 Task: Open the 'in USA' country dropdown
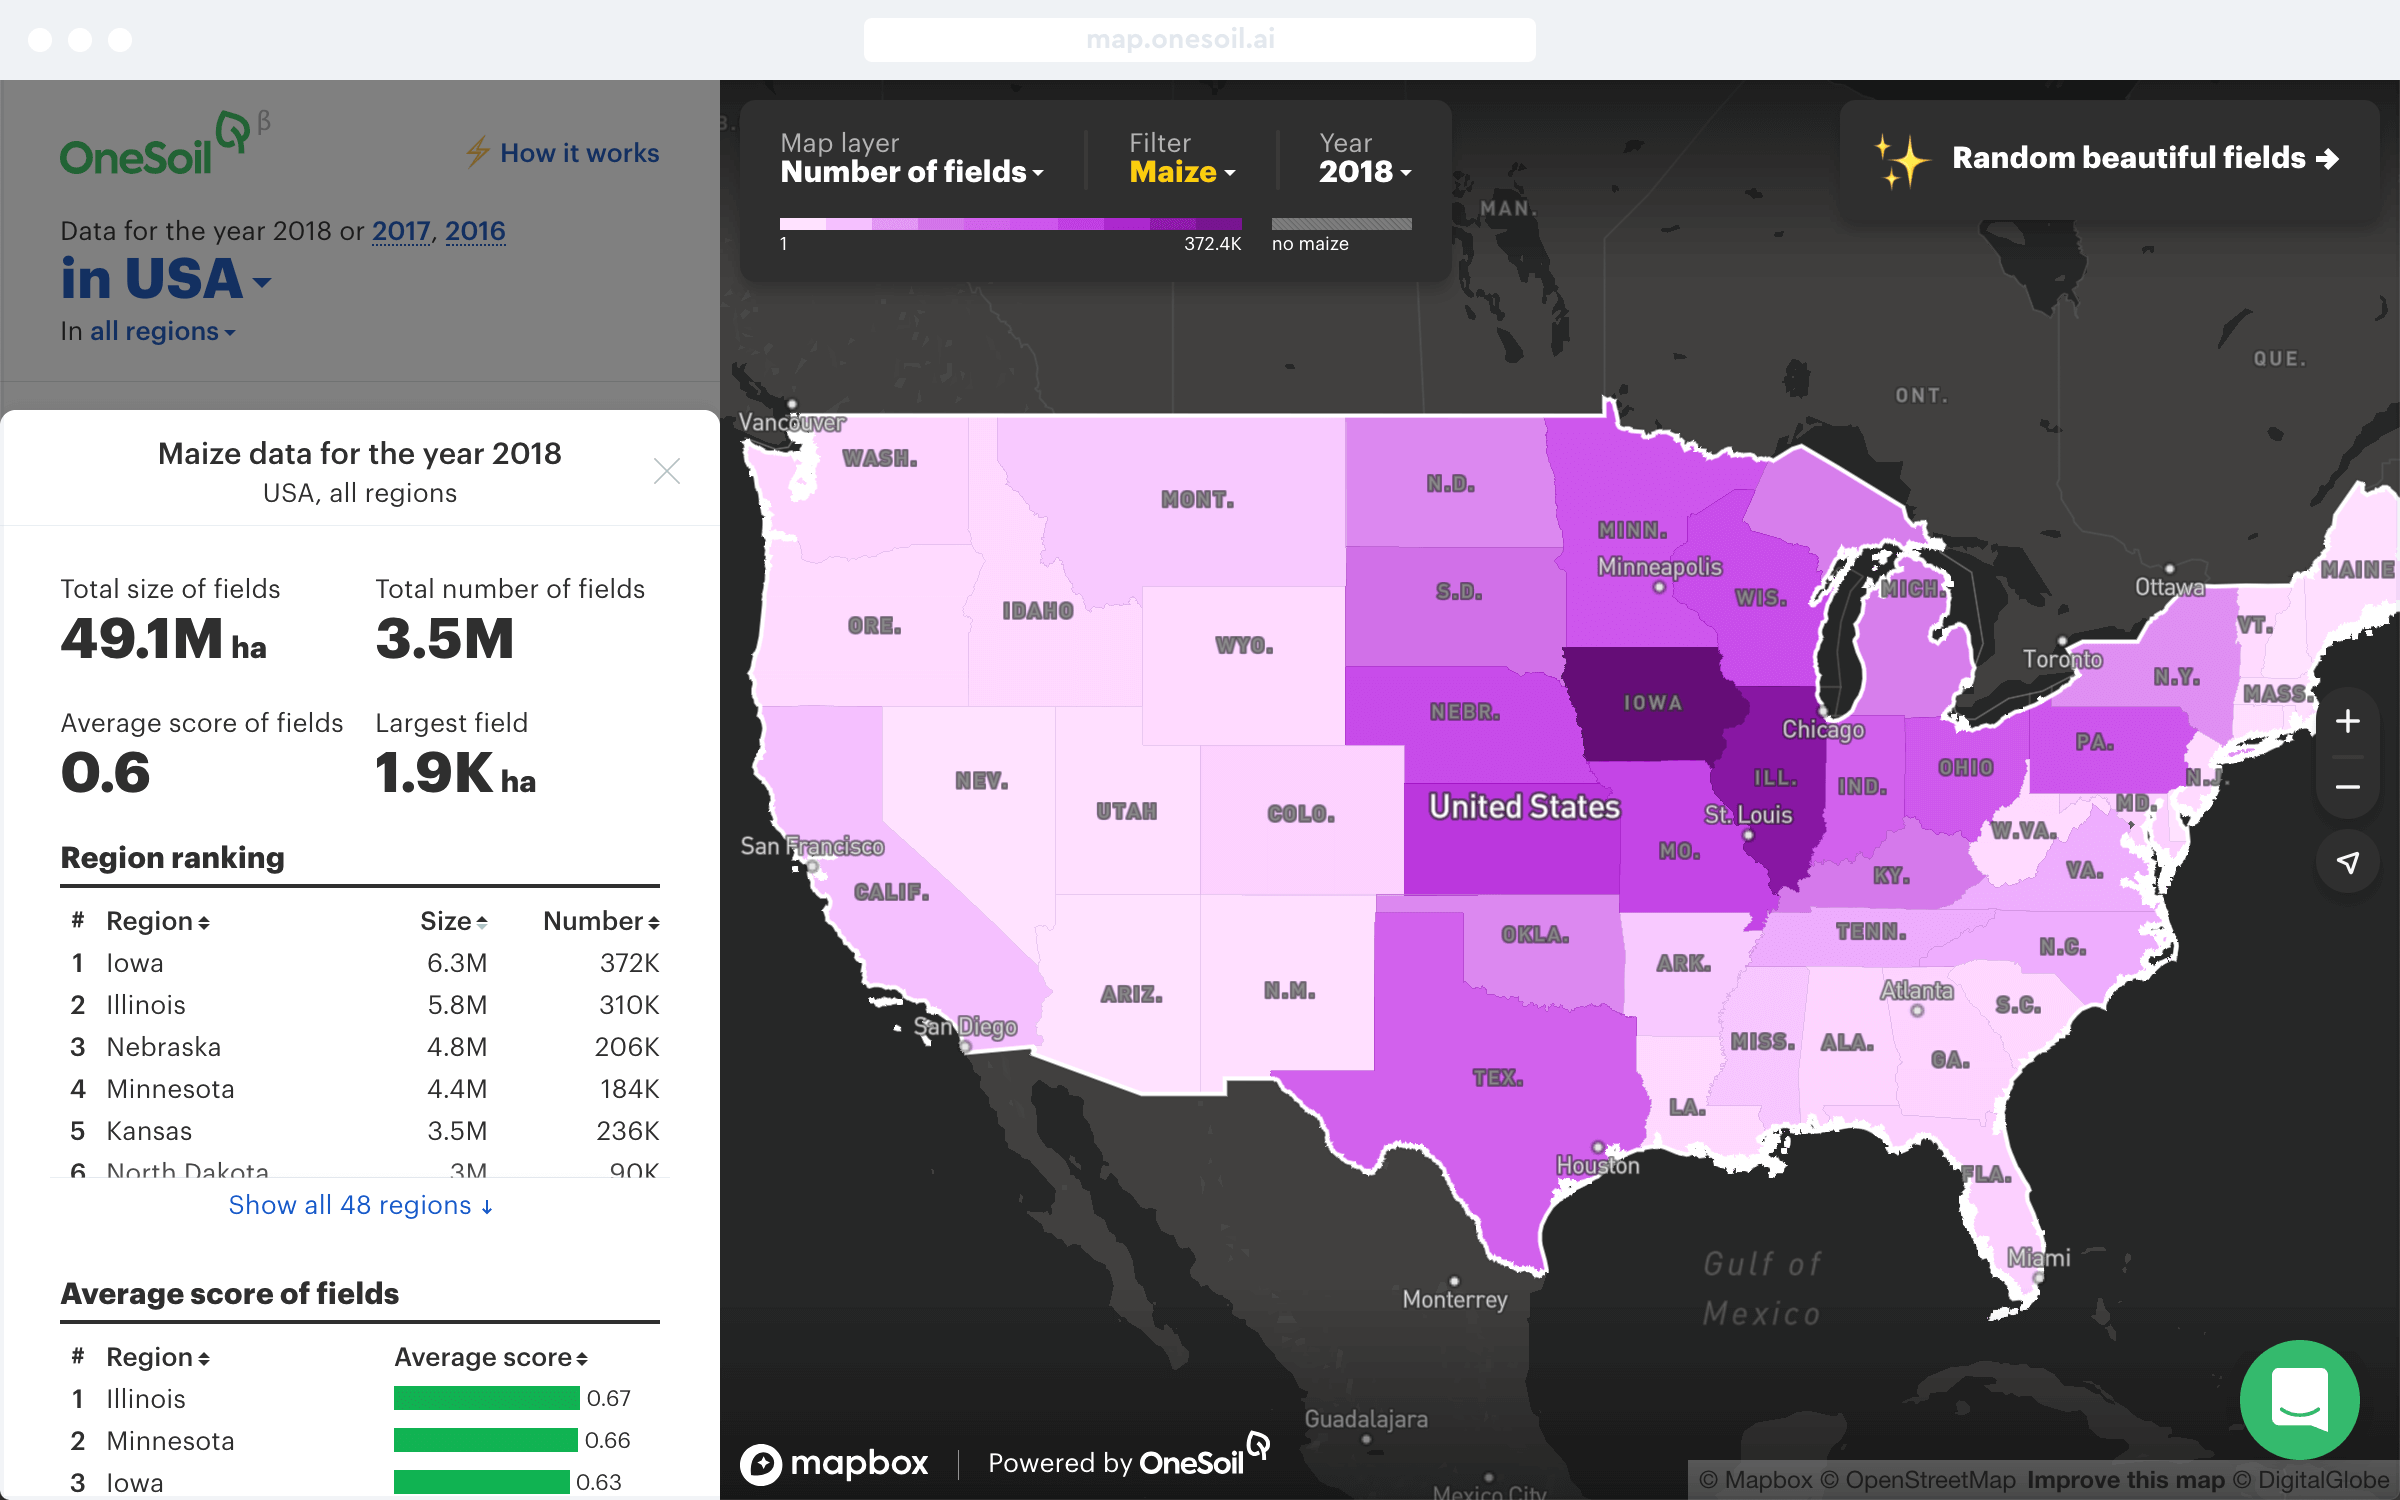pos(166,278)
